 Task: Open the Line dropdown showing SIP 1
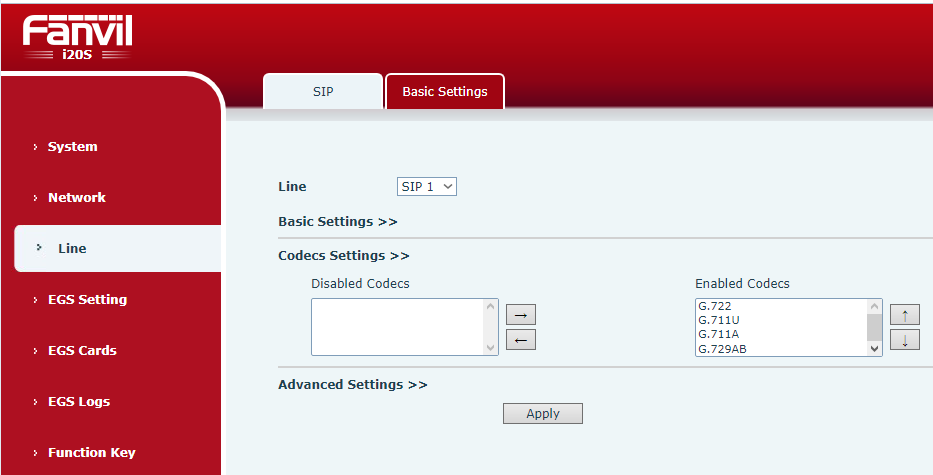[427, 187]
